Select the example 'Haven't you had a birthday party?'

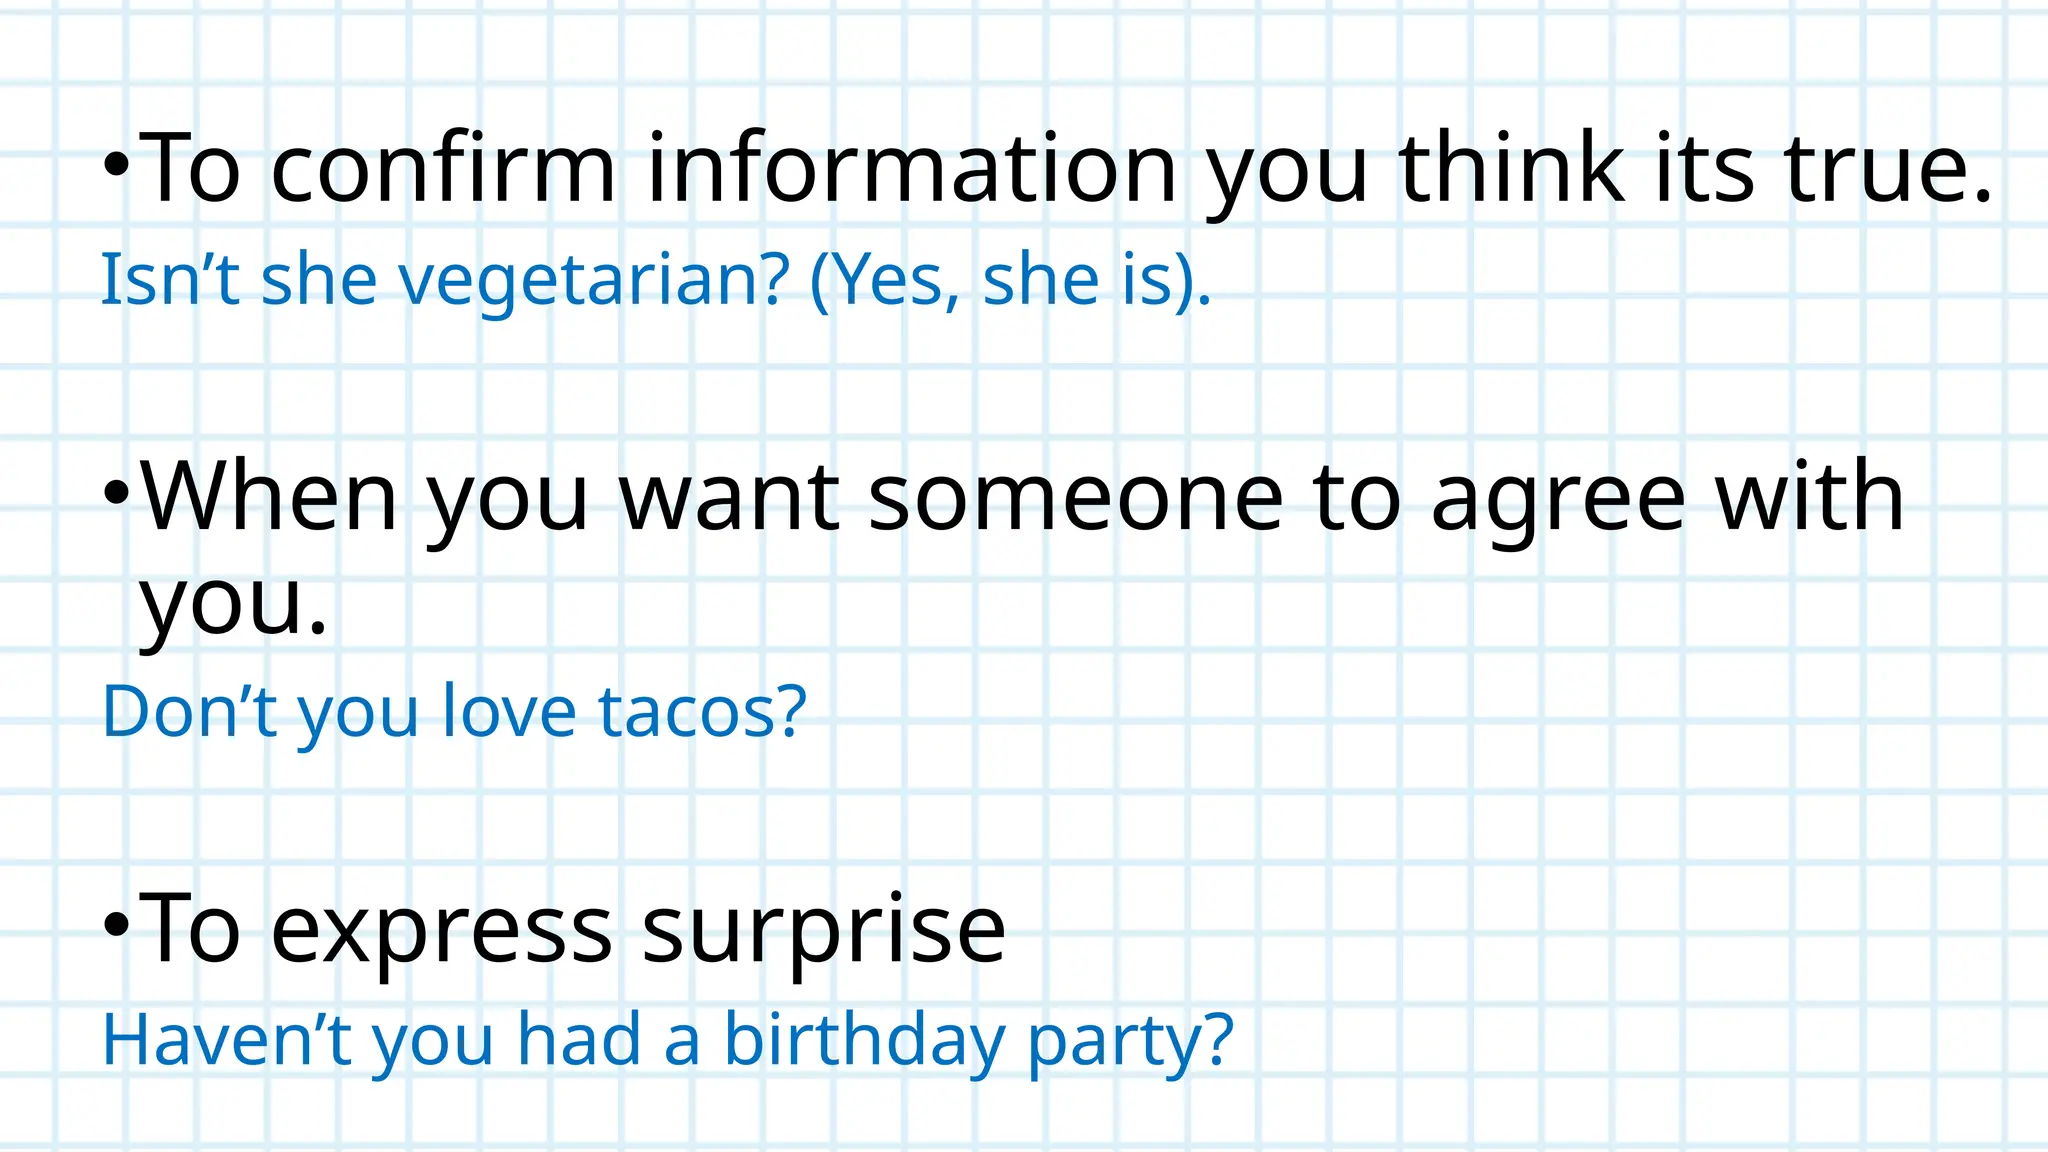click(668, 1041)
